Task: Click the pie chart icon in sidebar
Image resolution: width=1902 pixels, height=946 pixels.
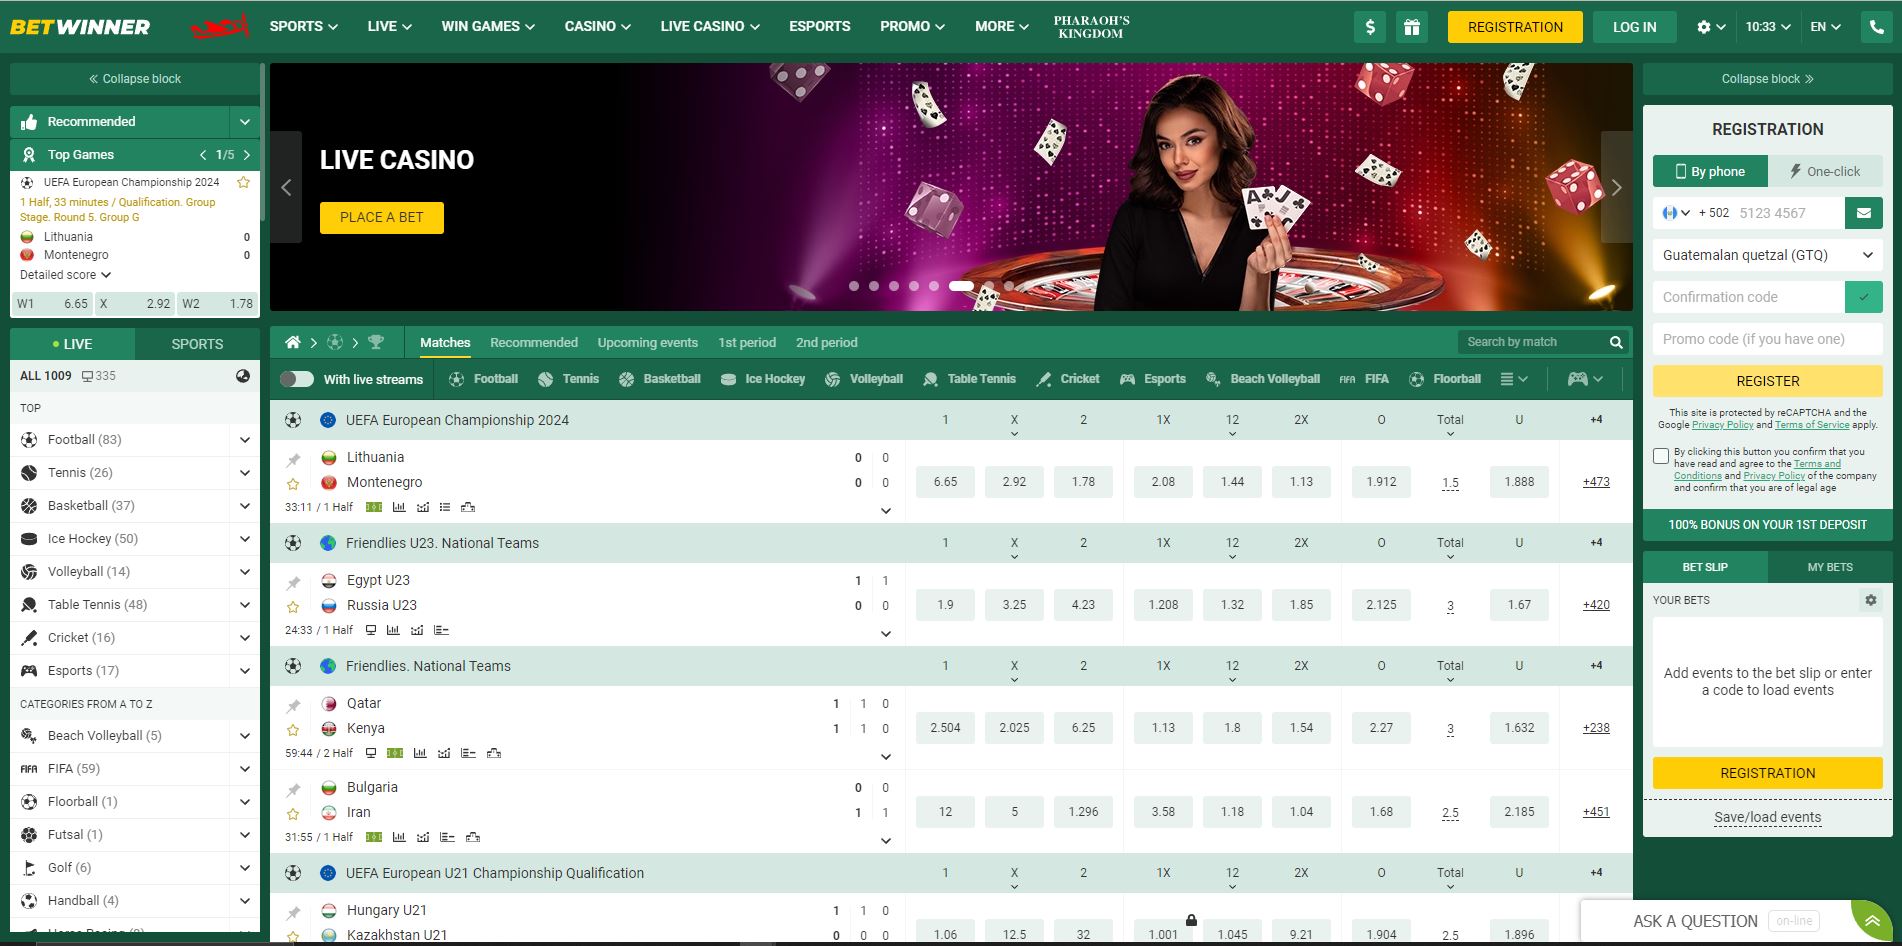Action: 243,376
